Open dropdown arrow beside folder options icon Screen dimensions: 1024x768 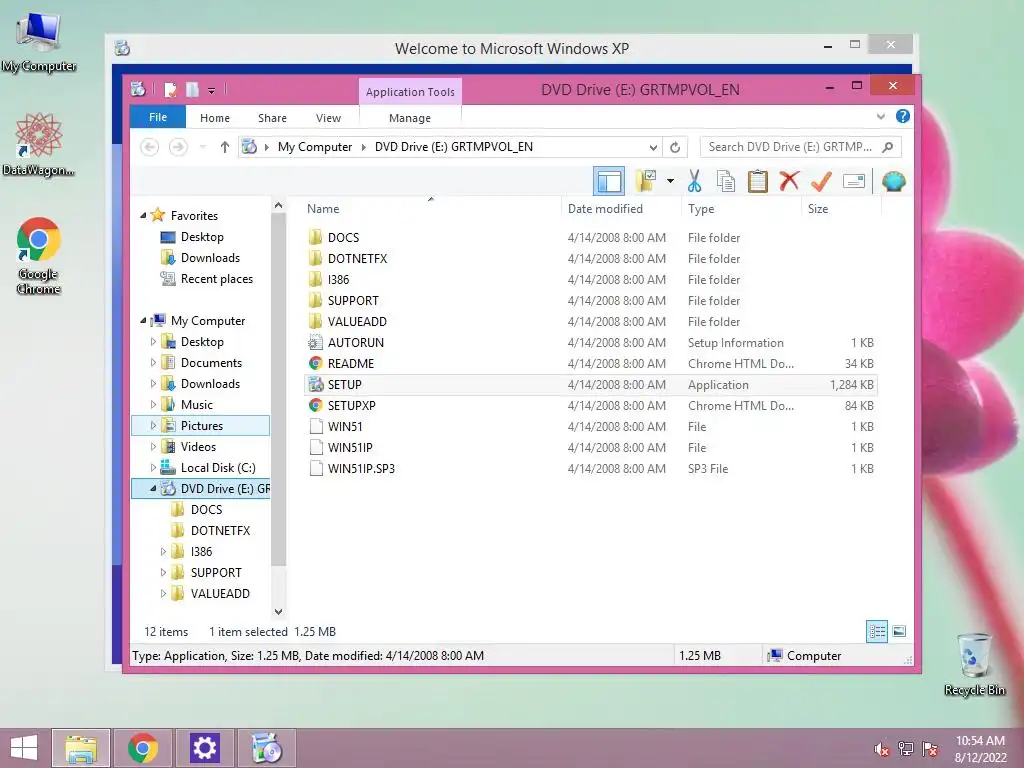point(670,181)
